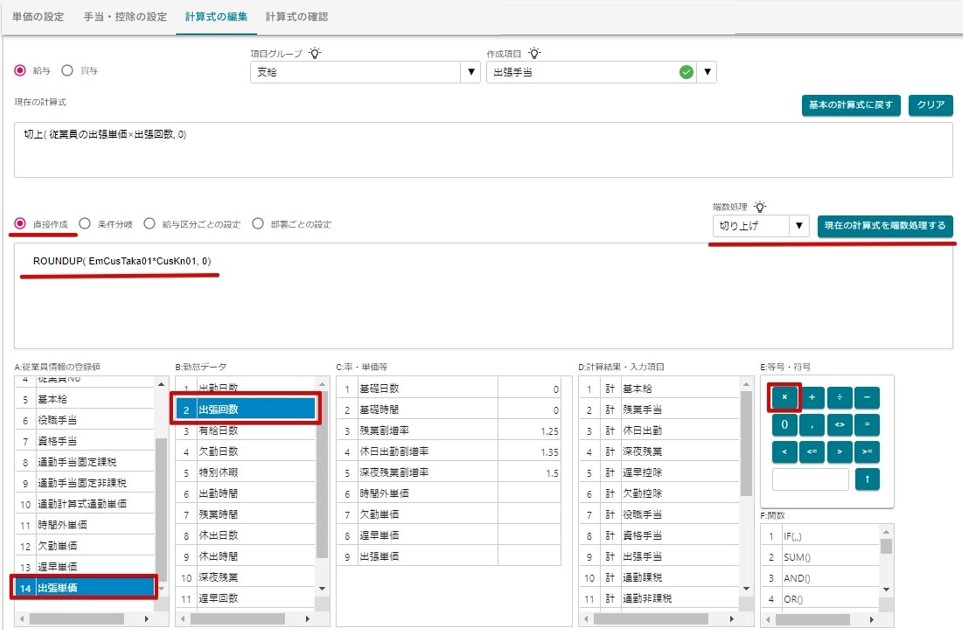This screenshot has width=963, height=630.
Task: Click the green check icon in 出張手当 field
Action: pyautogui.click(x=687, y=72)
